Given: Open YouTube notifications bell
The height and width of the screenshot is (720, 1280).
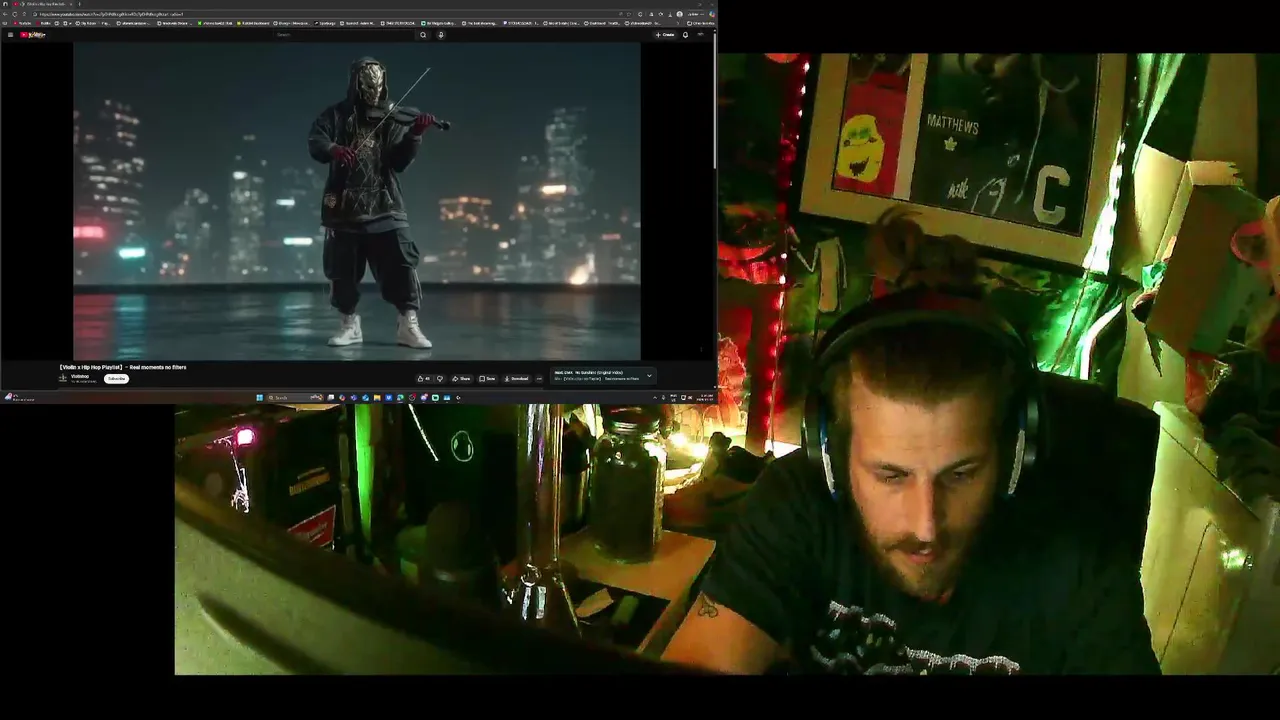Looking at the screenshot, I should [x=685, y=35].
